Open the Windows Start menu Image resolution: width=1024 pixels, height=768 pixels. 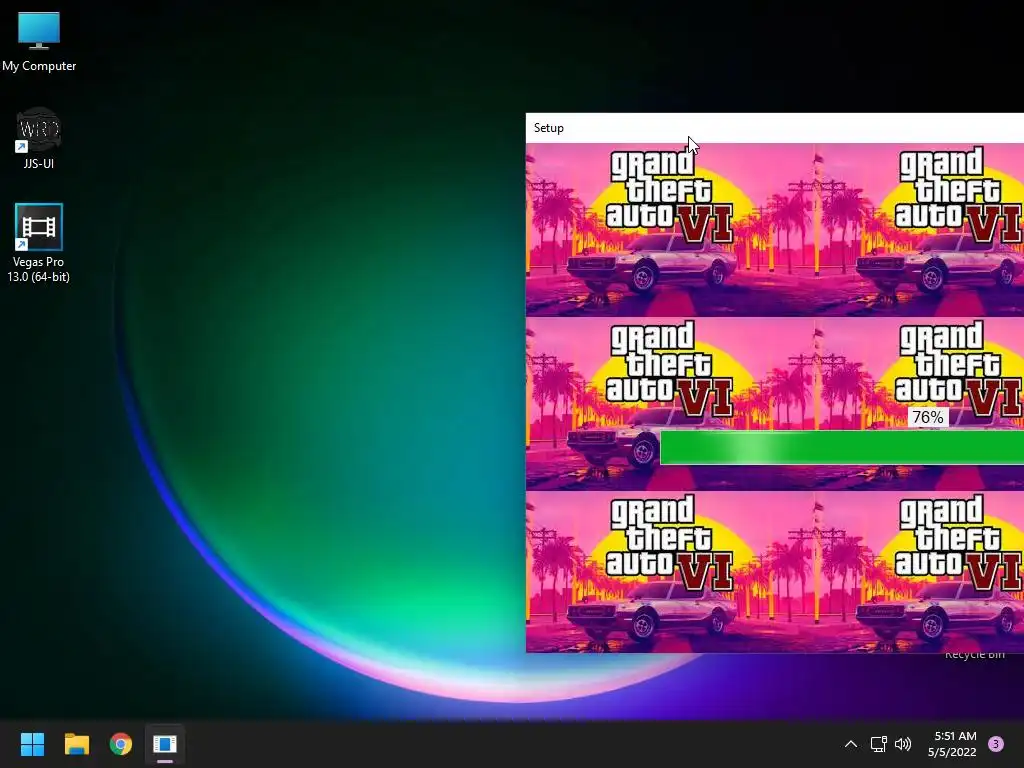click(32, 744)
